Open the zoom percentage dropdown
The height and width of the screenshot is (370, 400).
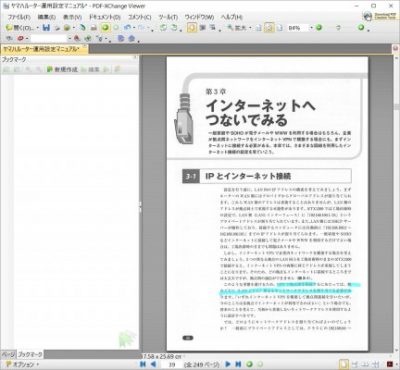312,28
